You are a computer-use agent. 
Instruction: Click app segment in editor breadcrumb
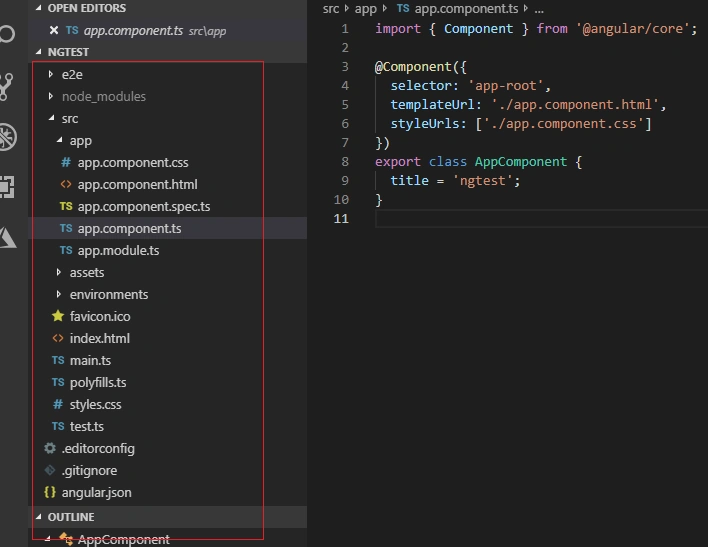365,9
